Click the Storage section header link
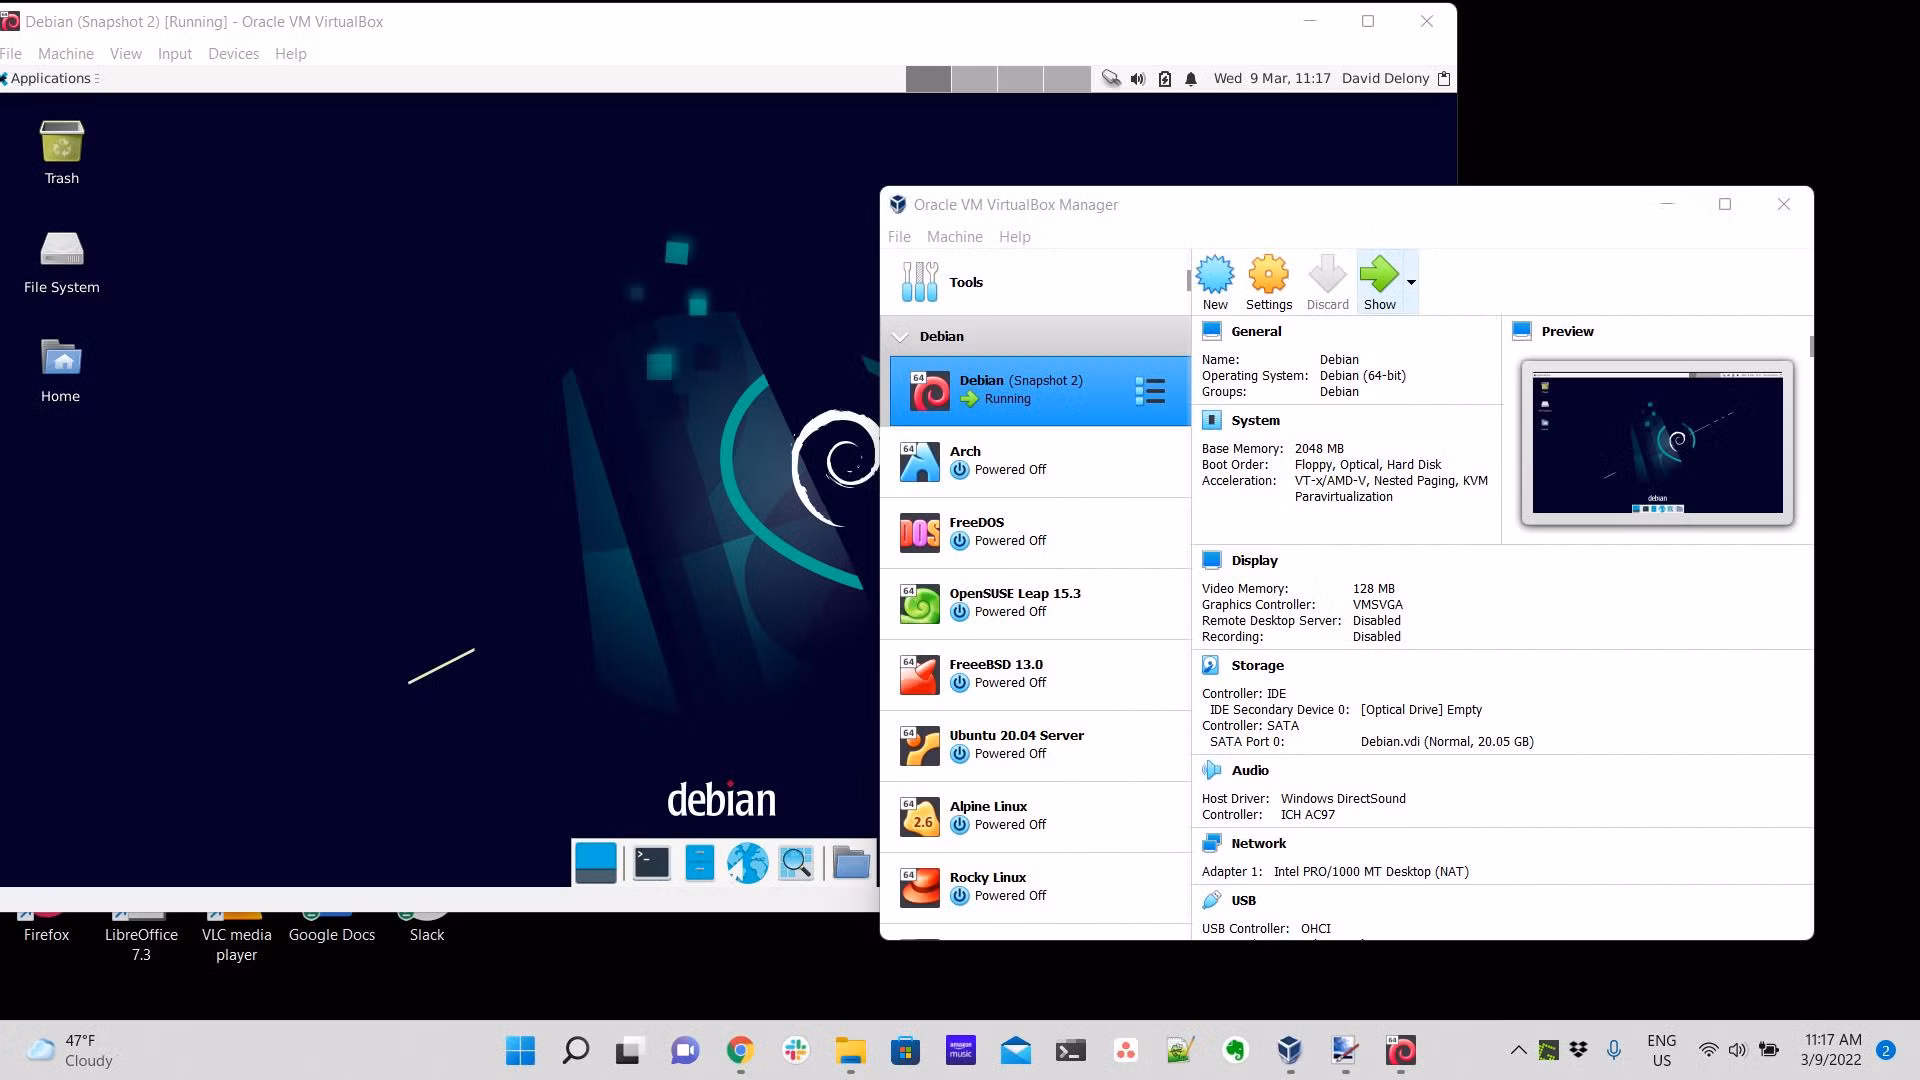Image resolution: width=1920 pixels, height=1080 pixels. click(x=1257, y=666)
